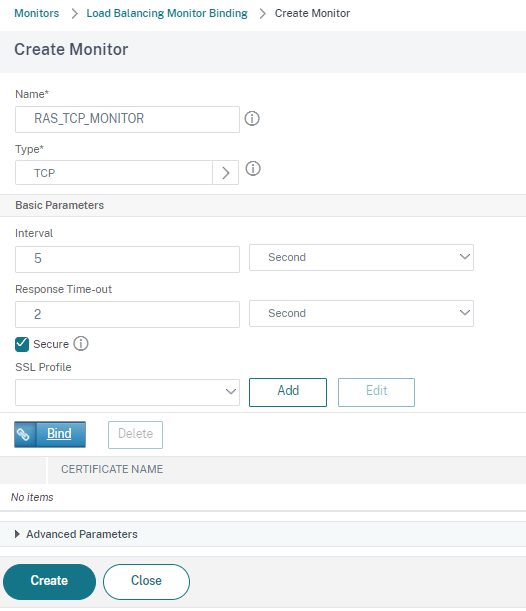This screenshot has width=526, height=611.
Task: Open the Interval unit Second dropdown
Action: coord(361,258)
